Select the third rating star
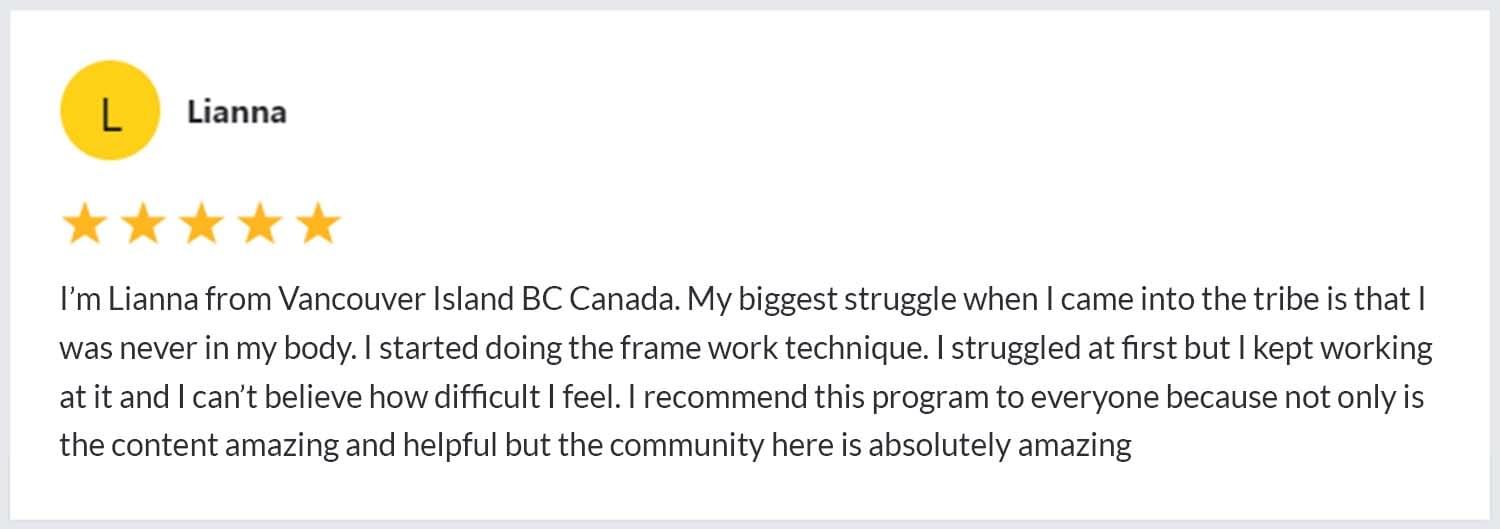This screenshot has width=1500, height=529. click(x=201, y=224)
